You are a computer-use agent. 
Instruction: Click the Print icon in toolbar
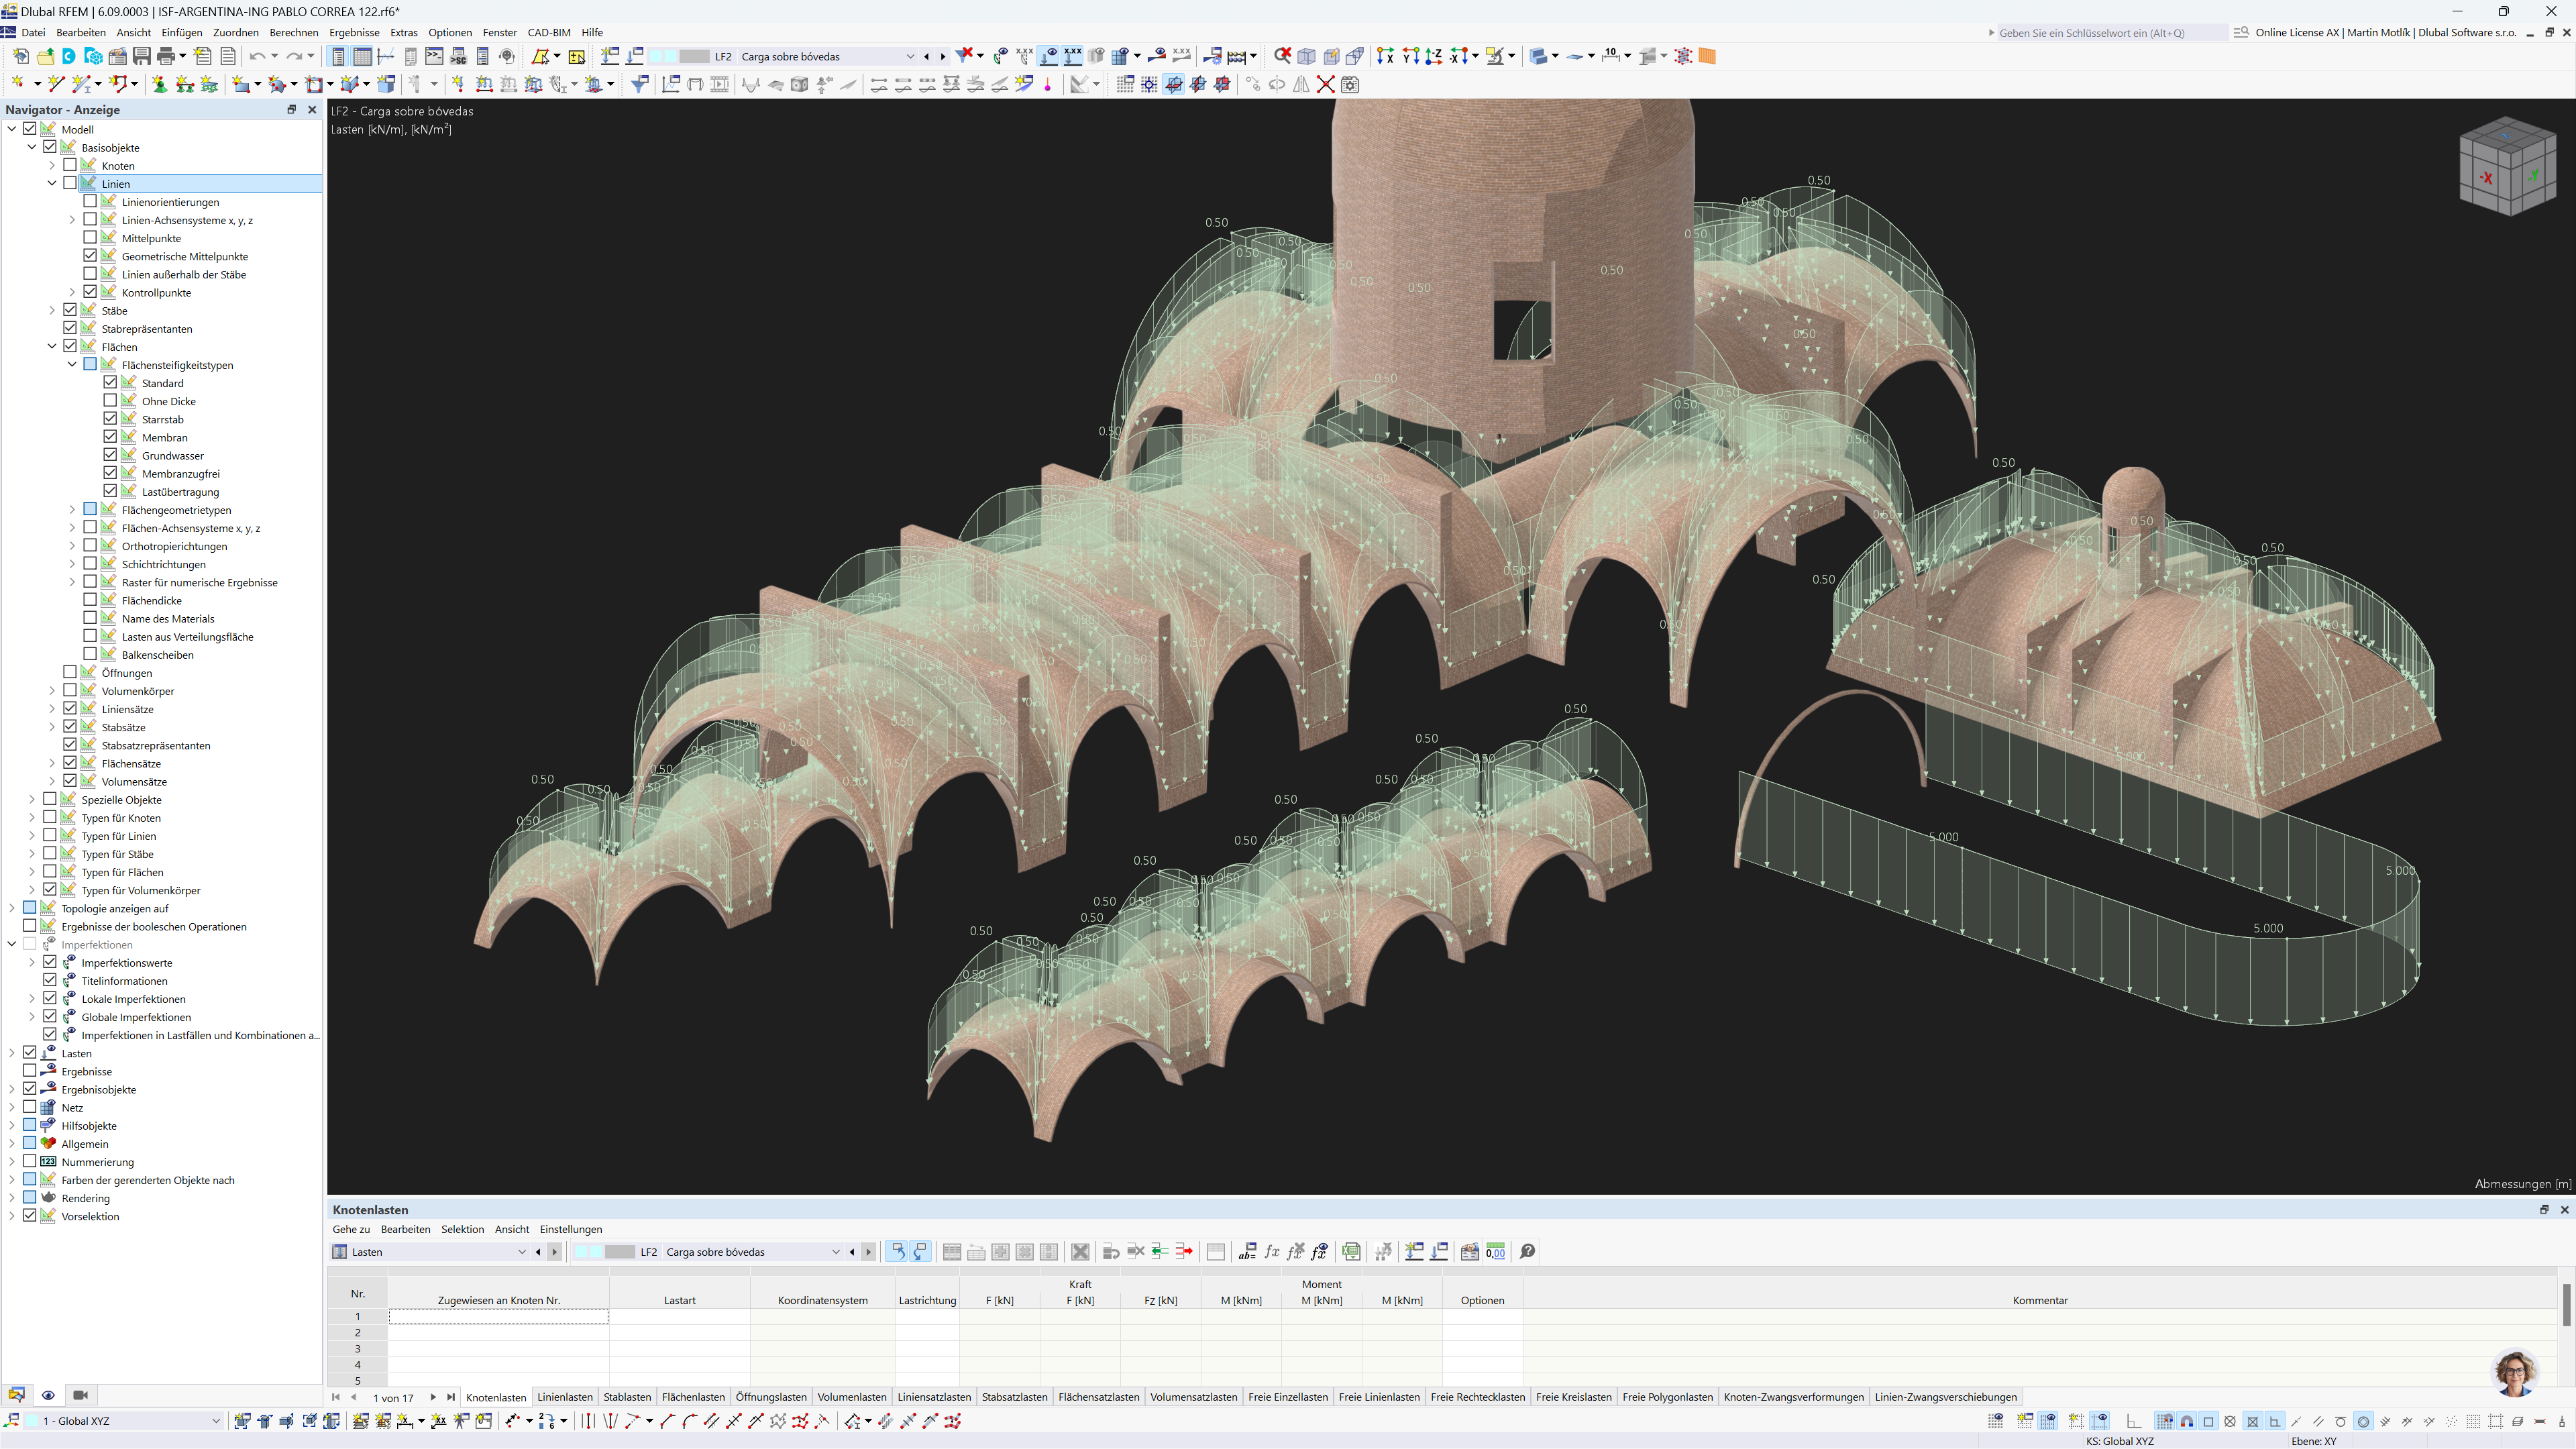coord(166,56)
